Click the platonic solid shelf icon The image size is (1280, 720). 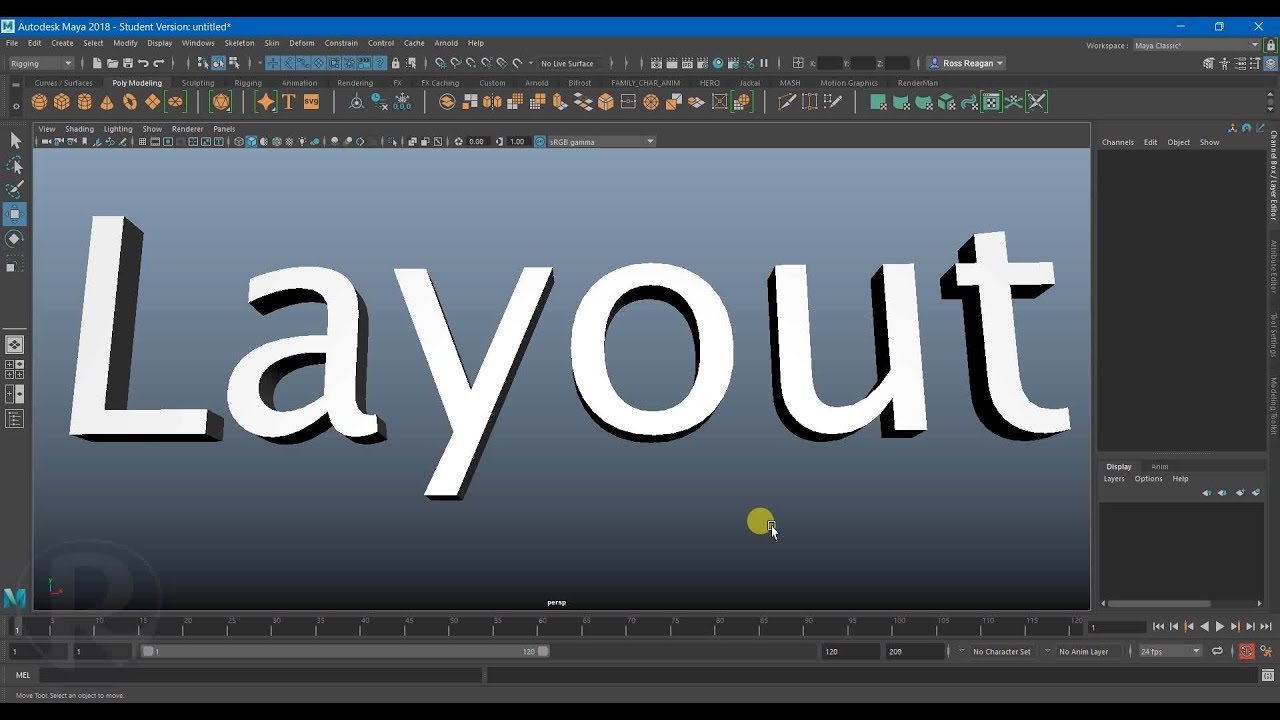click(221, 102)
